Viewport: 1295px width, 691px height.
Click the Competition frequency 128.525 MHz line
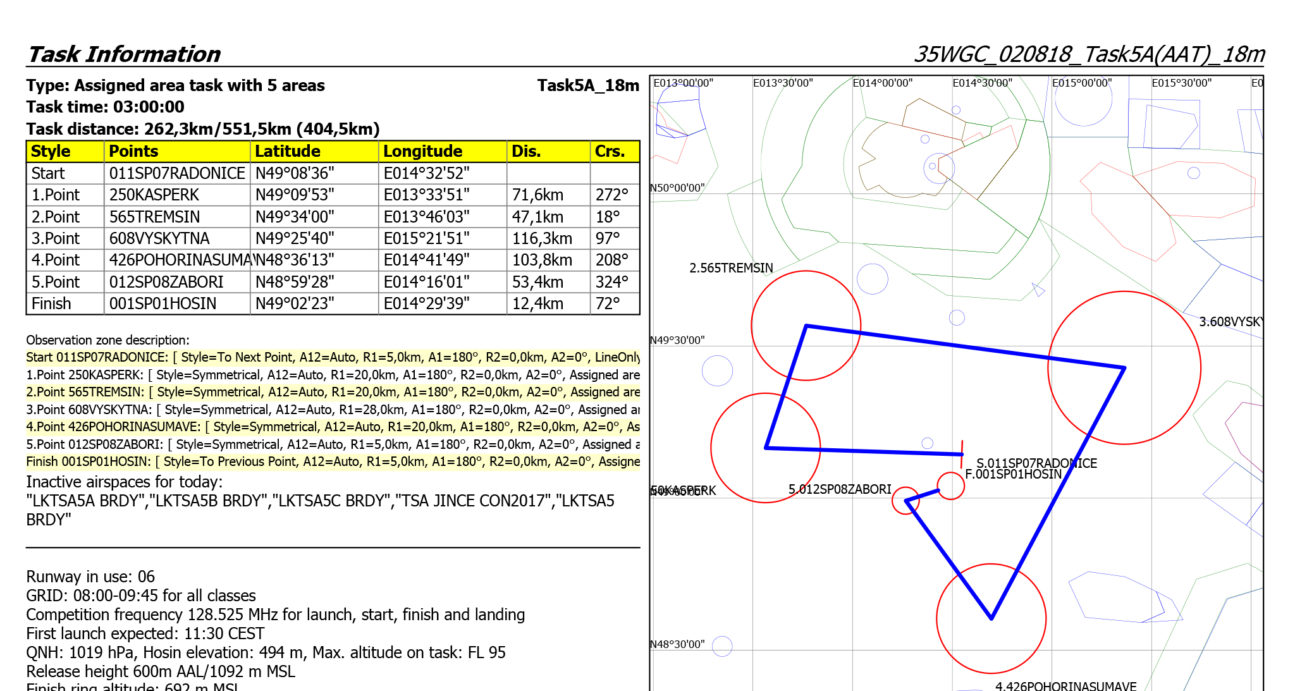(275, 615)
